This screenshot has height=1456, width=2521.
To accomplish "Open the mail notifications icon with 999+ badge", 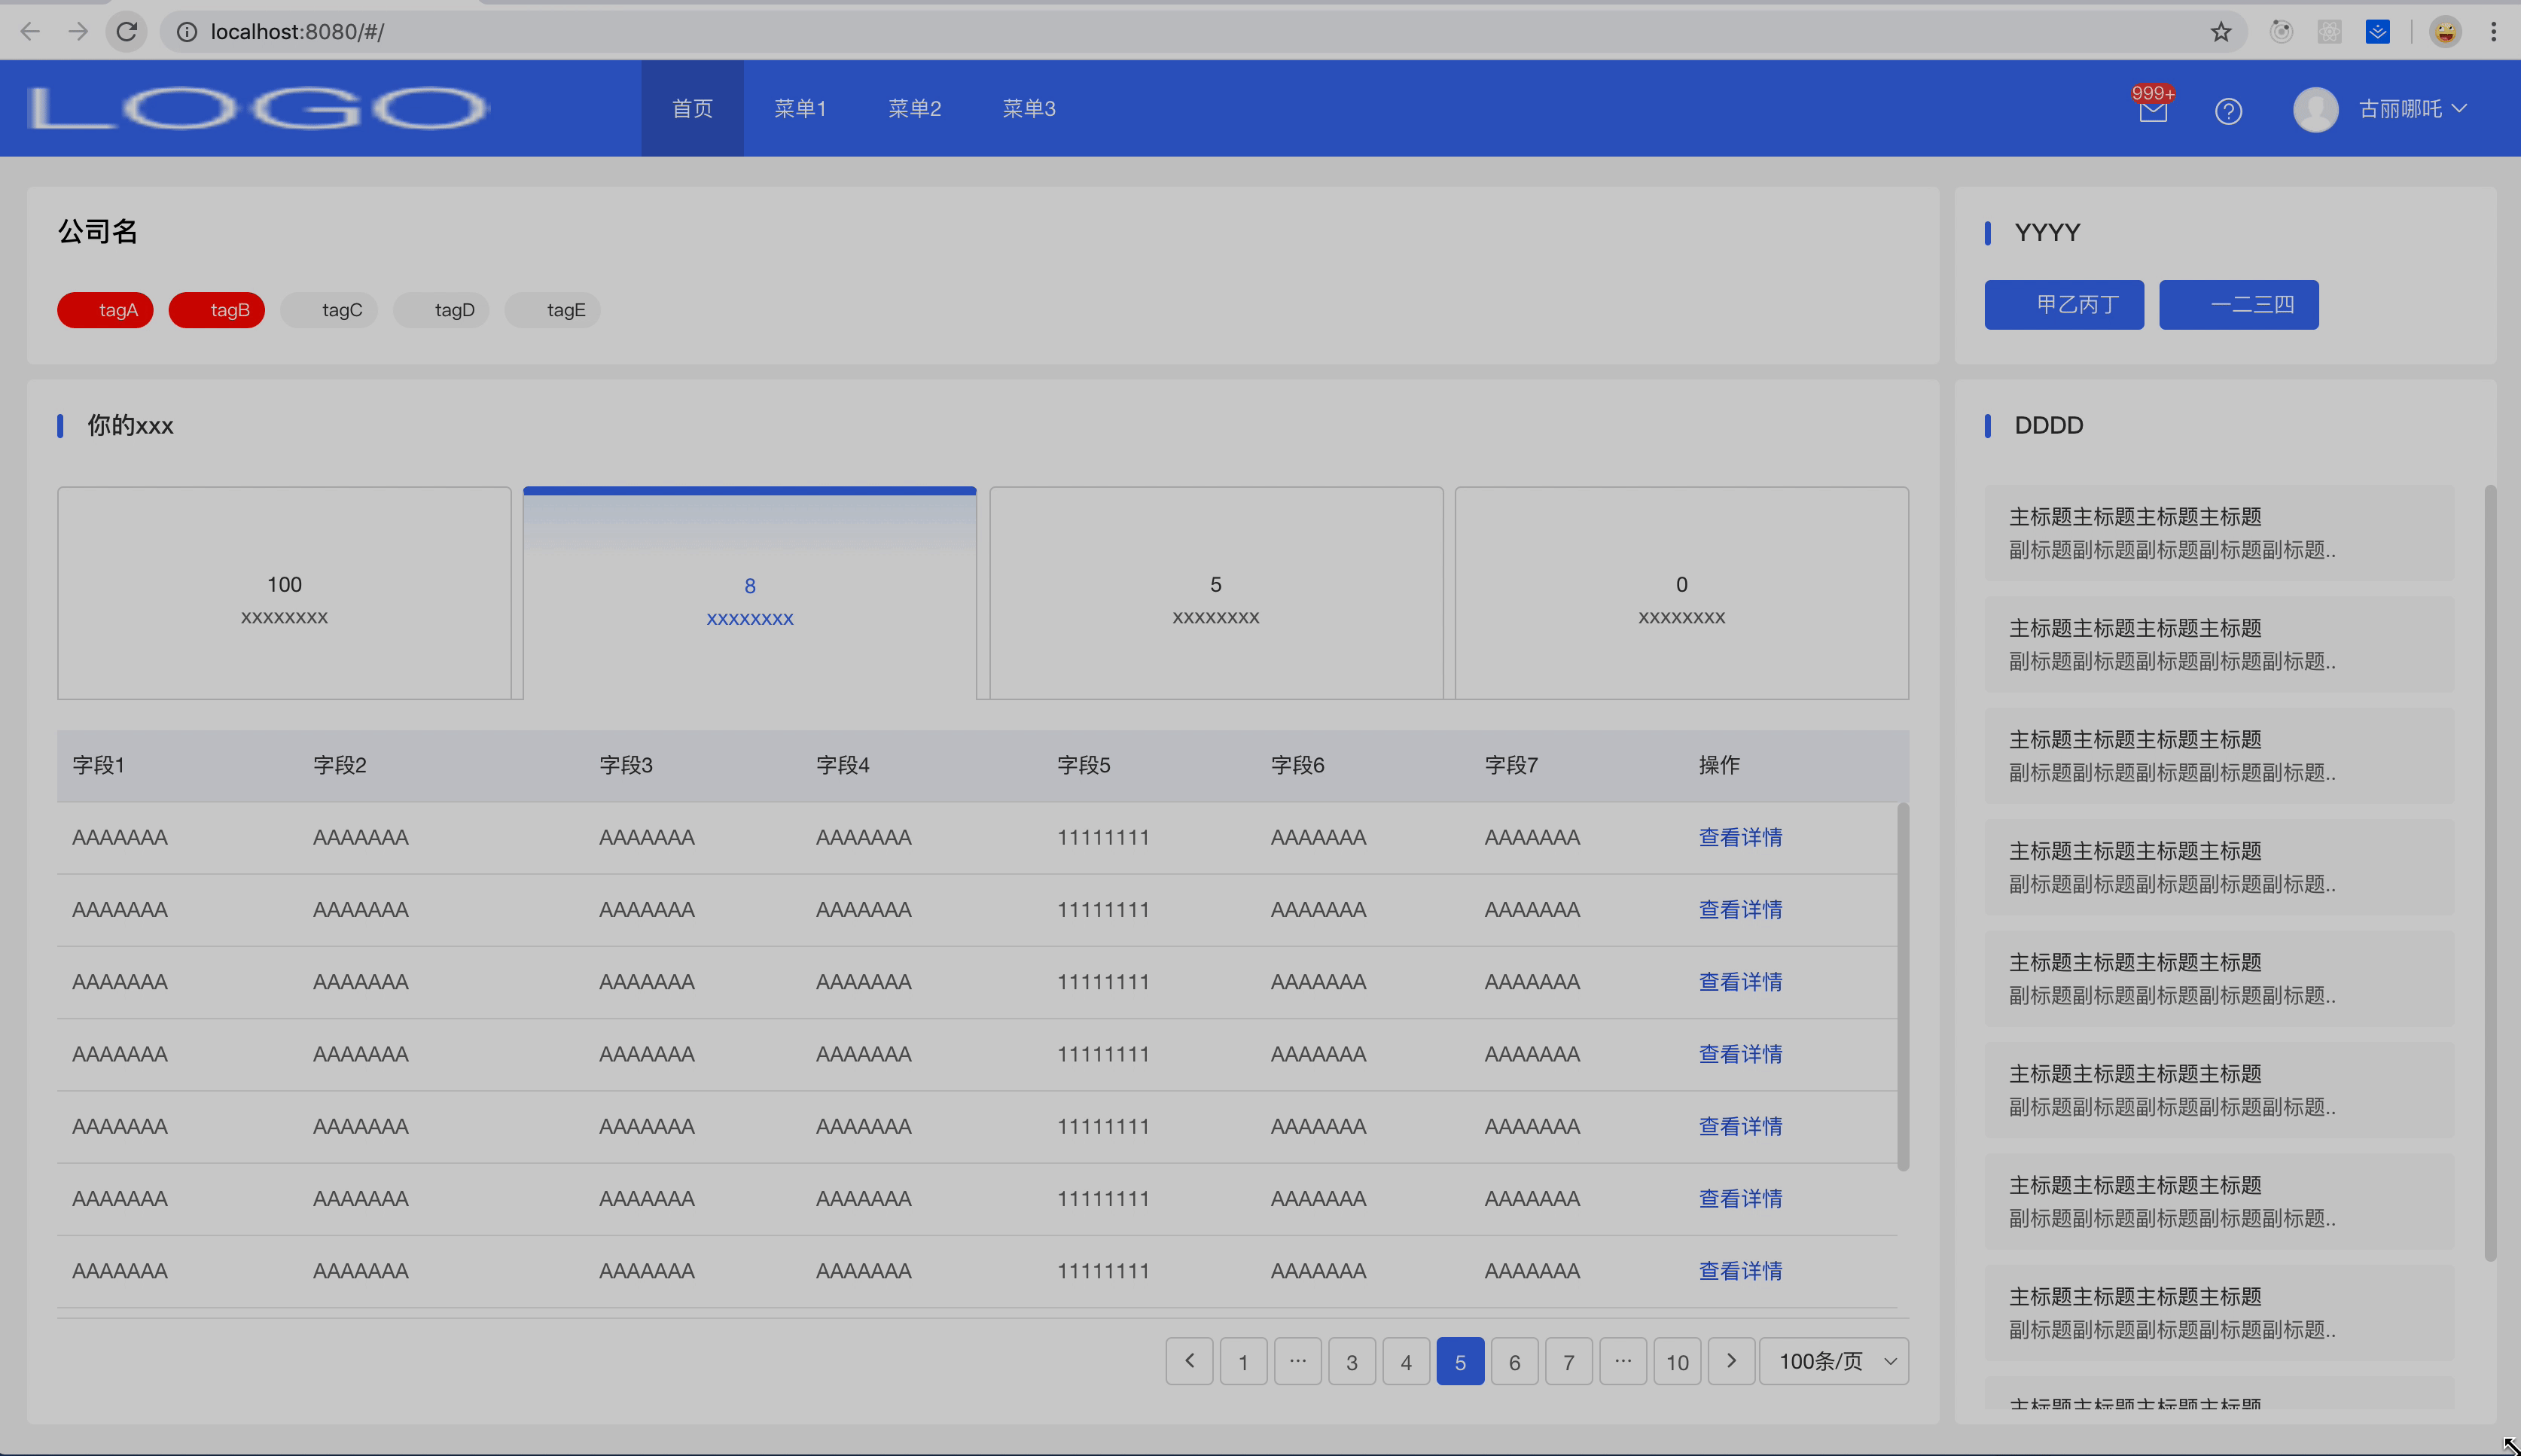I will click(x=2152, y=110).
